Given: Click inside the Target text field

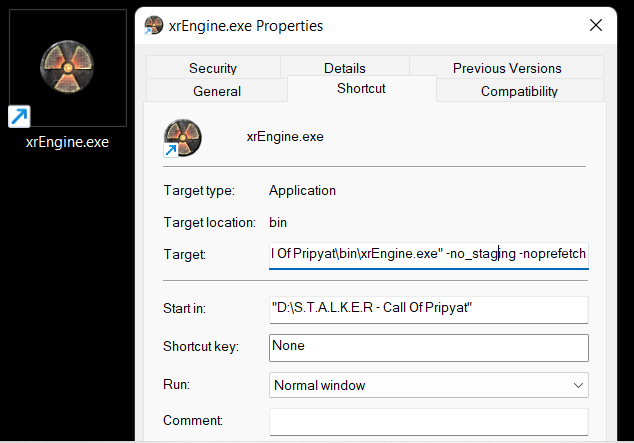Looking at the screenshot, I should (428, 255).
